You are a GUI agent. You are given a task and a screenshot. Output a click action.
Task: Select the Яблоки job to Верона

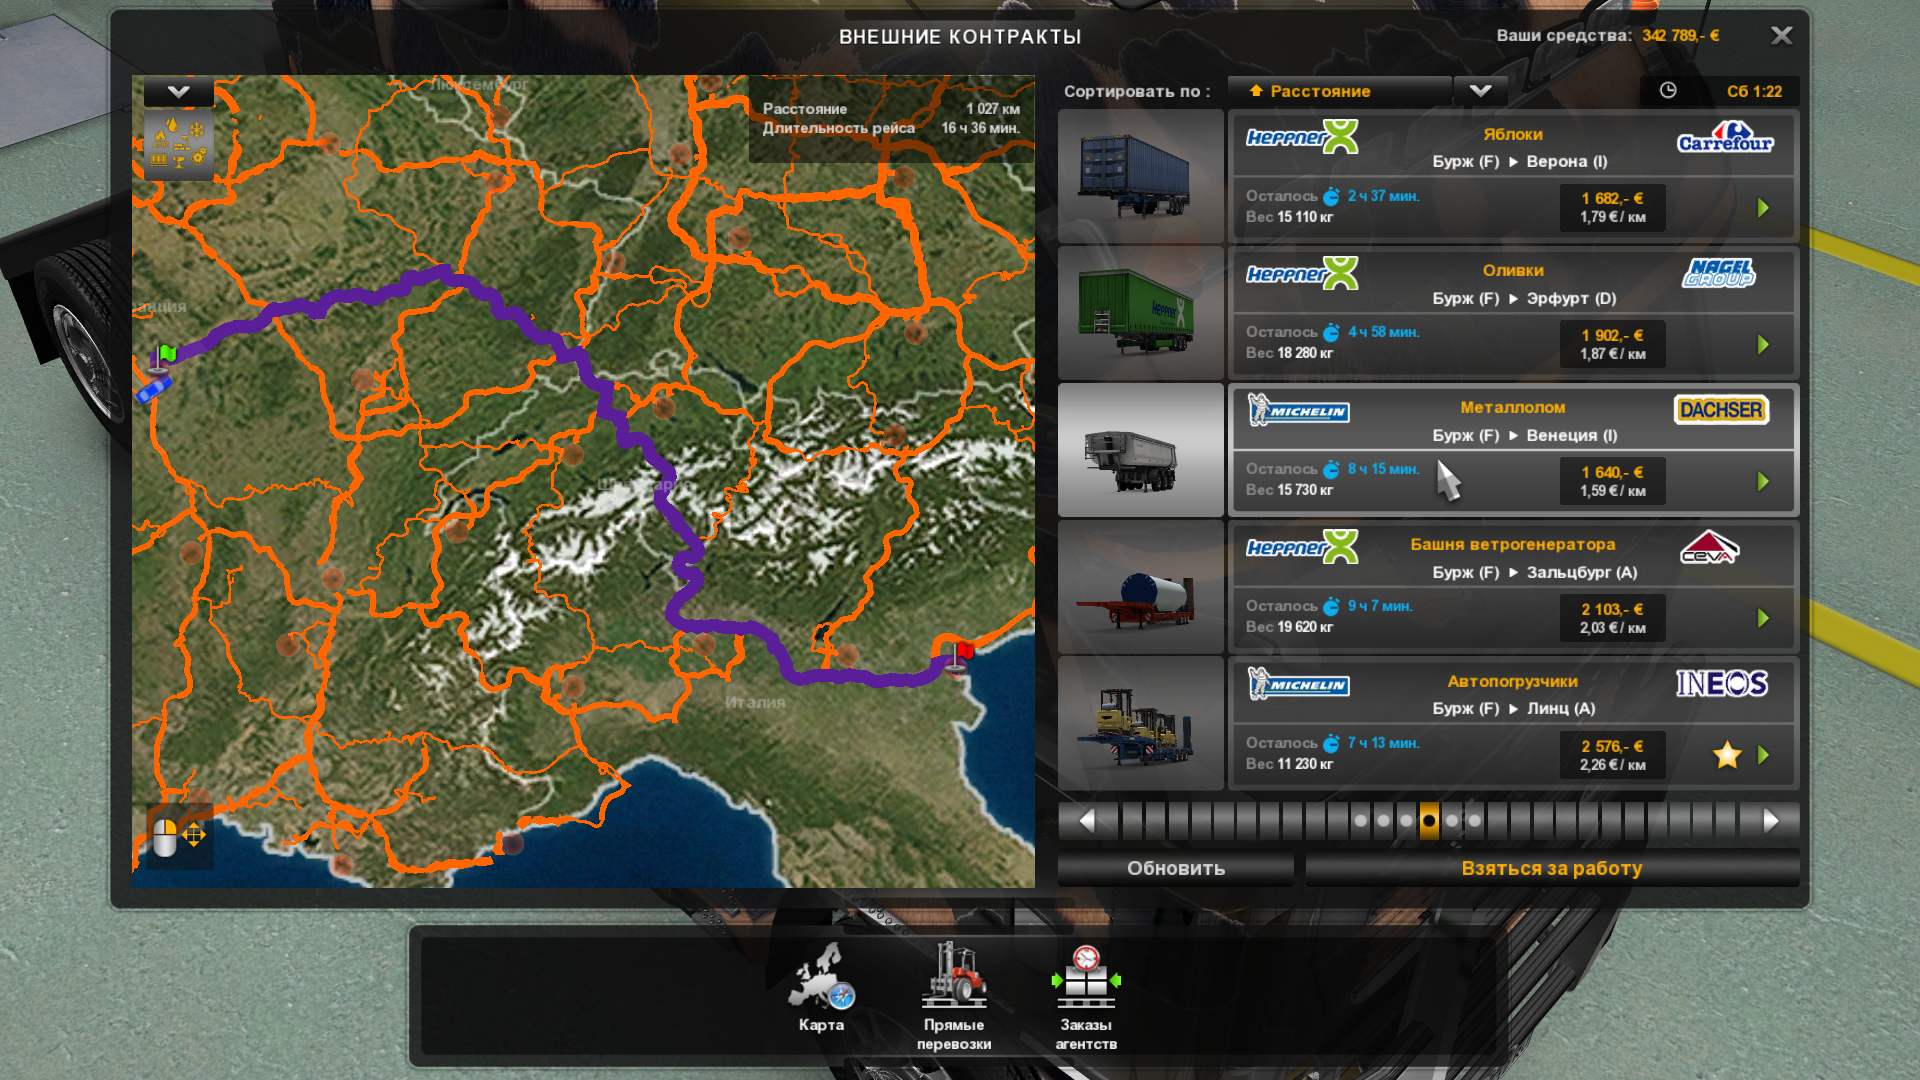pyautogui.click(x=1513, y=176)
